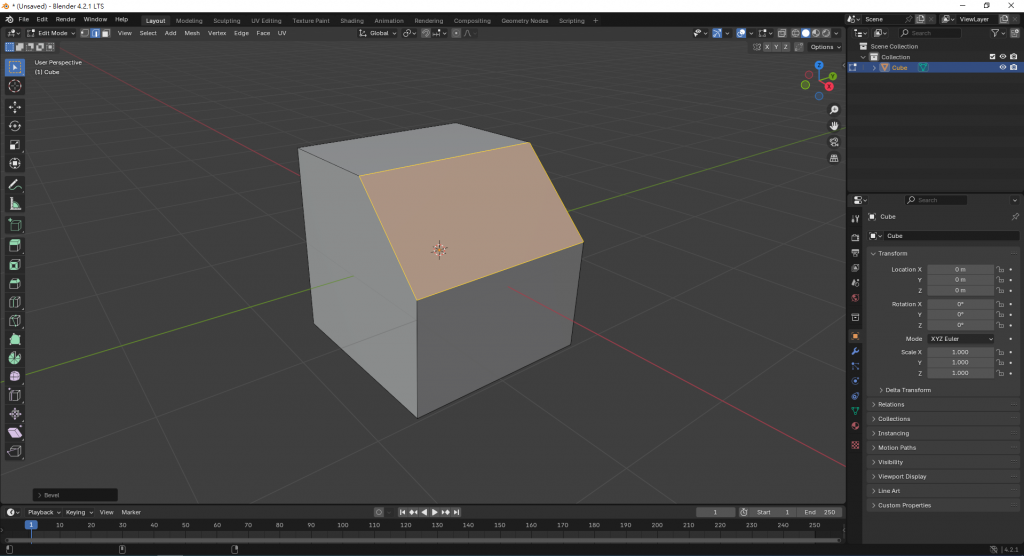The height and width of the screenshot is (556, 1024).
Task: Select the Knife tool
Action: click(x=15, y=321)
